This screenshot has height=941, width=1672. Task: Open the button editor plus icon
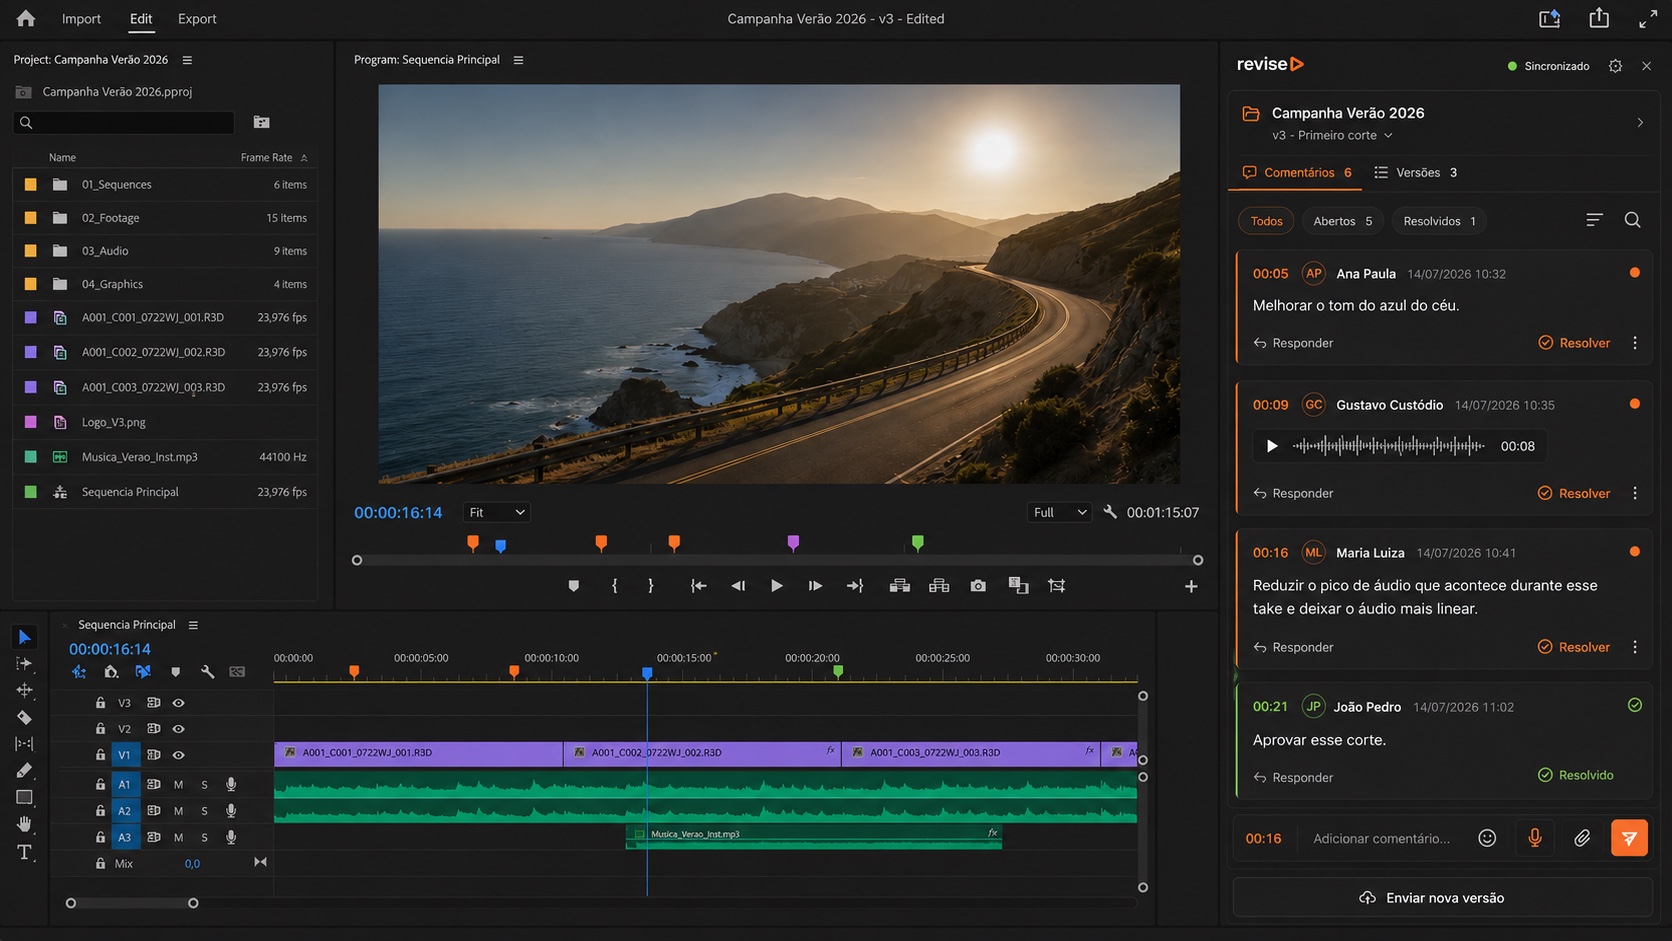[1191, 586]
